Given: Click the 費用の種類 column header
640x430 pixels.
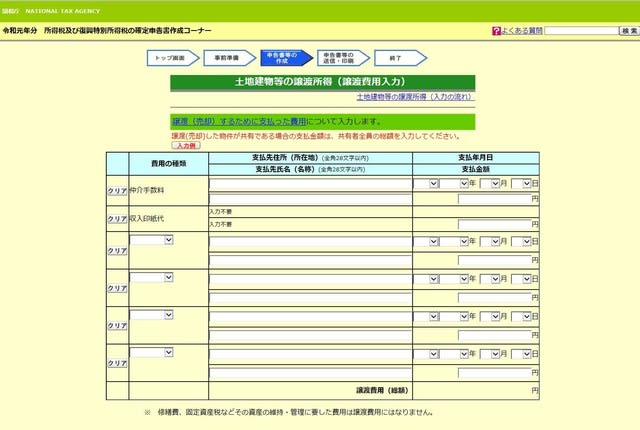Looking at the screenshot, I should 169,164.
